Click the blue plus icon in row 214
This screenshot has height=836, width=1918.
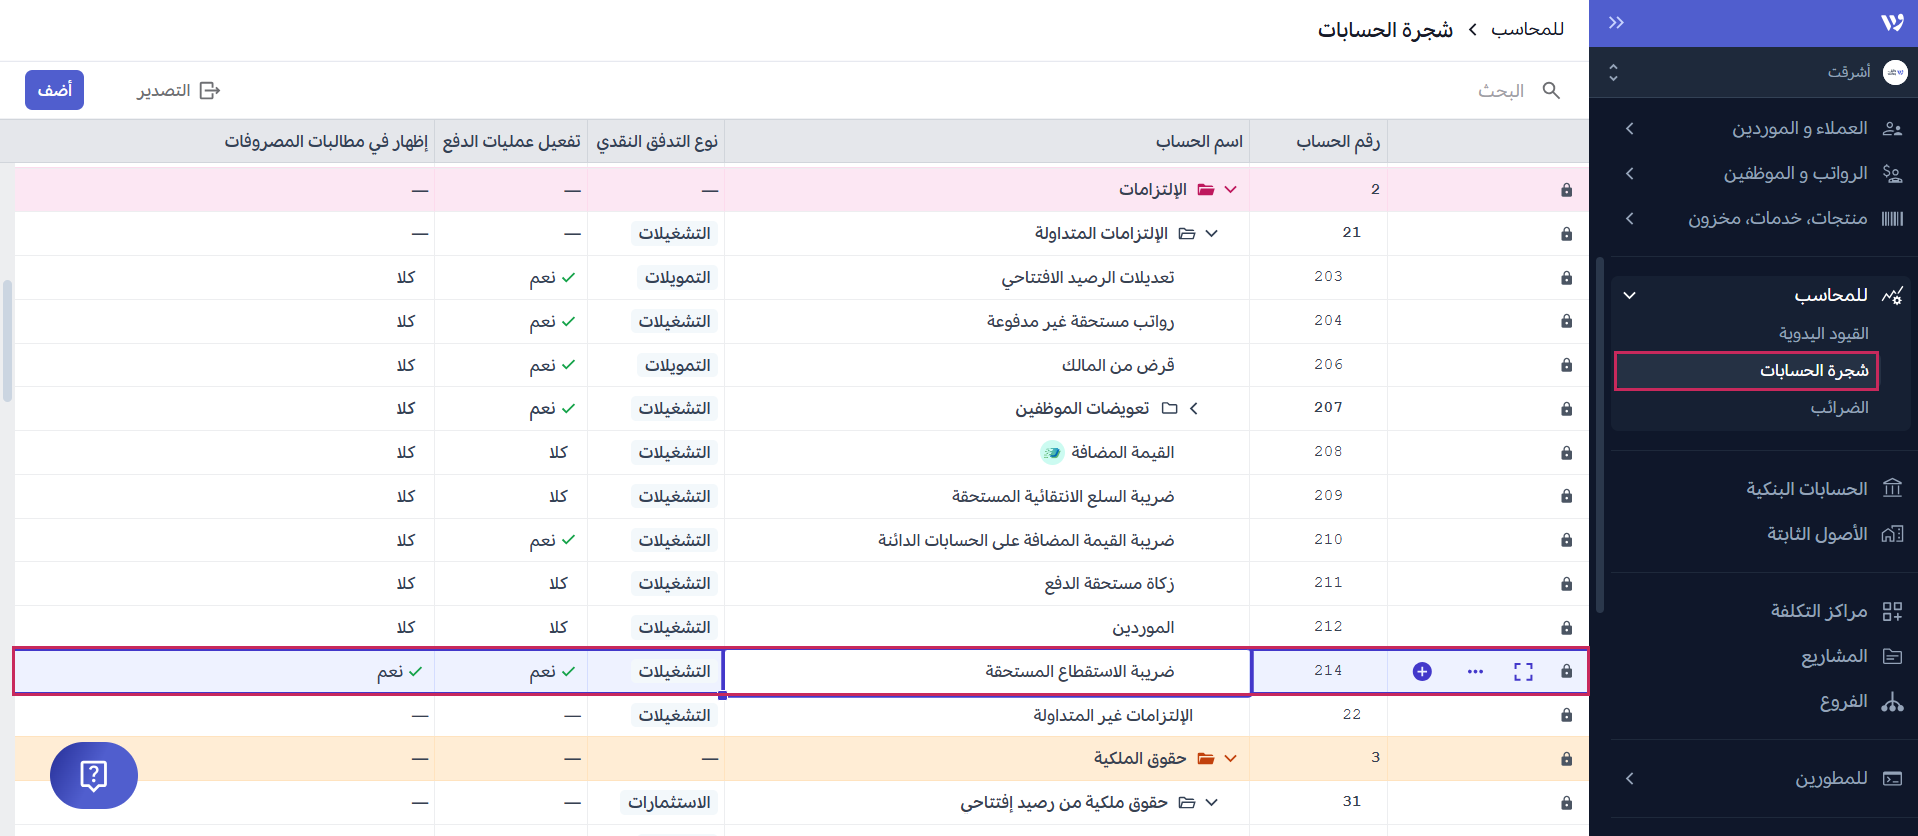pos(1421,672)
